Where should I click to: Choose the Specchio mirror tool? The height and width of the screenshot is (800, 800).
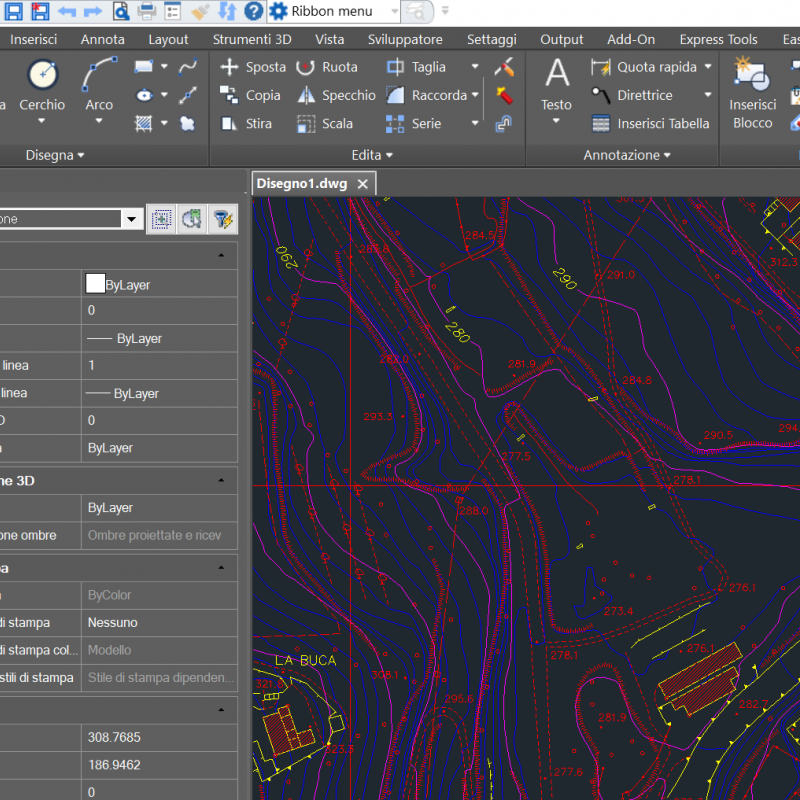[x=336, y=95]
